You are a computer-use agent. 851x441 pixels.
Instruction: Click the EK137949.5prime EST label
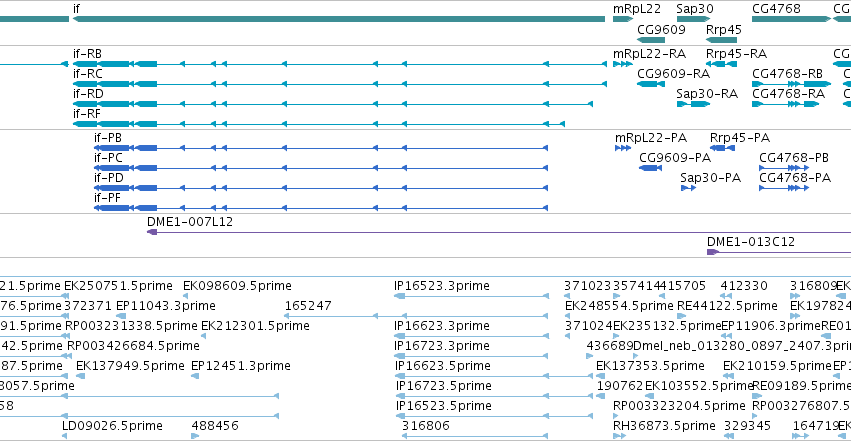[x=130, y=366]
